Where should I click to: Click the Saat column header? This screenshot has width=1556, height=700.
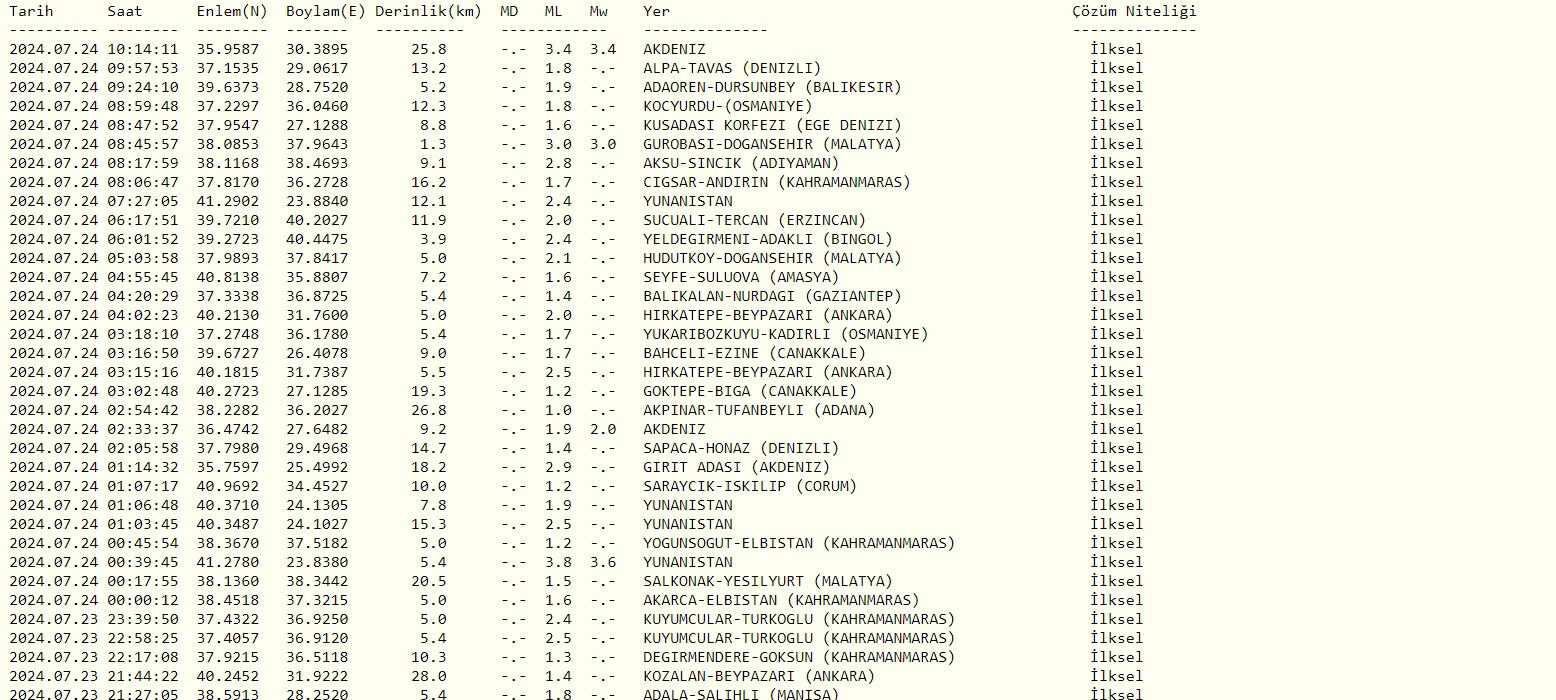(125, 12)
